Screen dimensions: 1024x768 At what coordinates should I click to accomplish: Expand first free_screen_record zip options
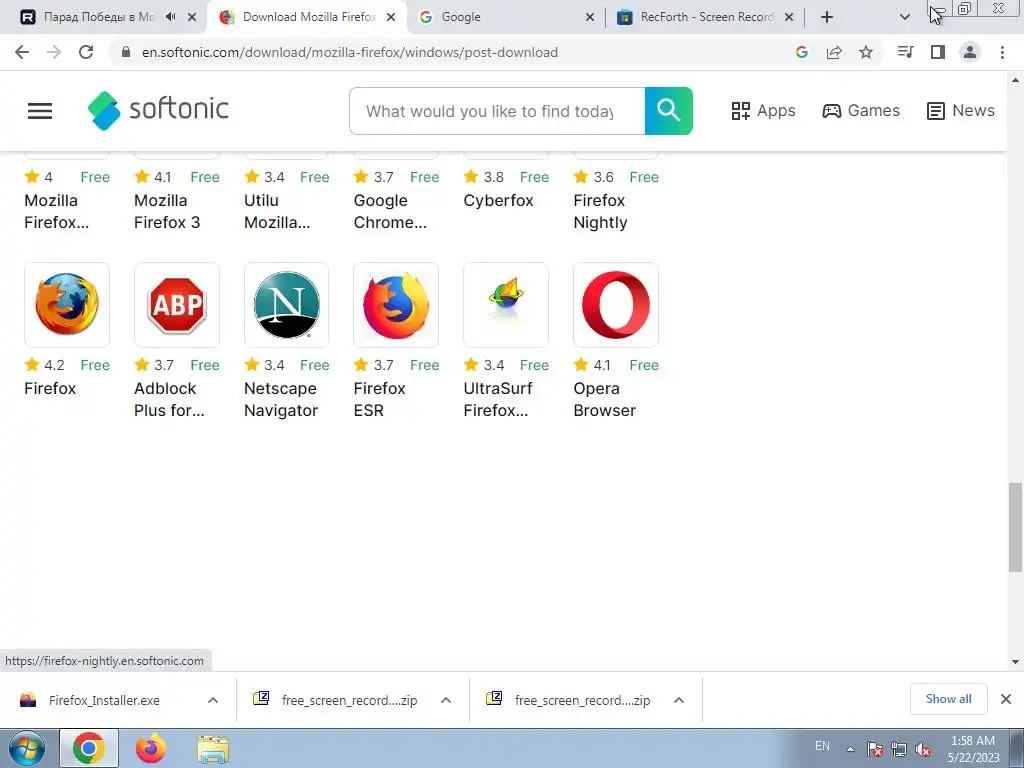click(x=446, y=700)
